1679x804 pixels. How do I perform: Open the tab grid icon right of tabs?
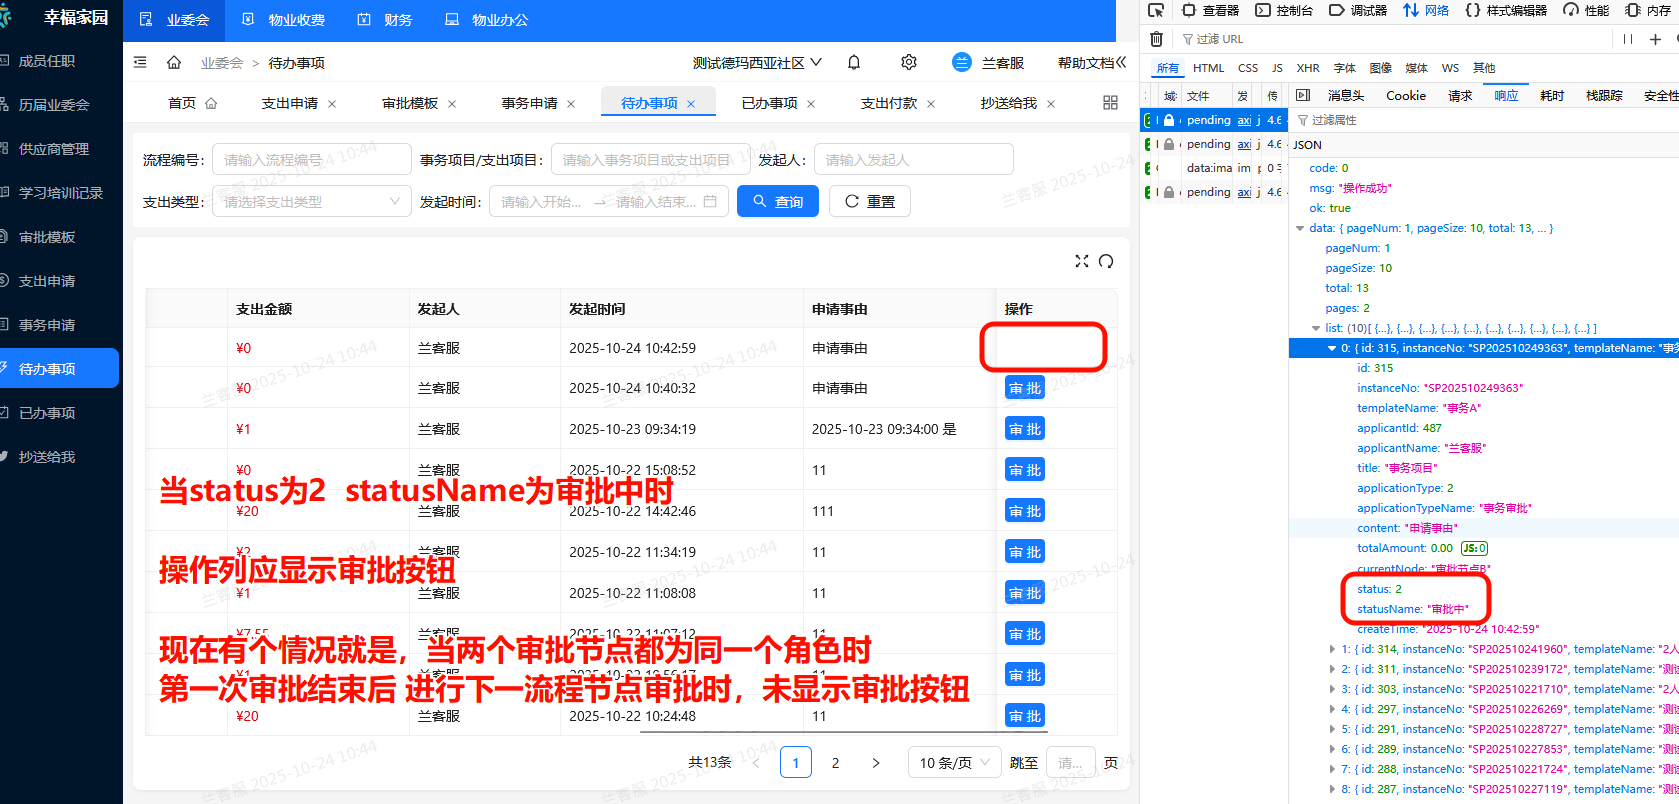[1110, 103]
